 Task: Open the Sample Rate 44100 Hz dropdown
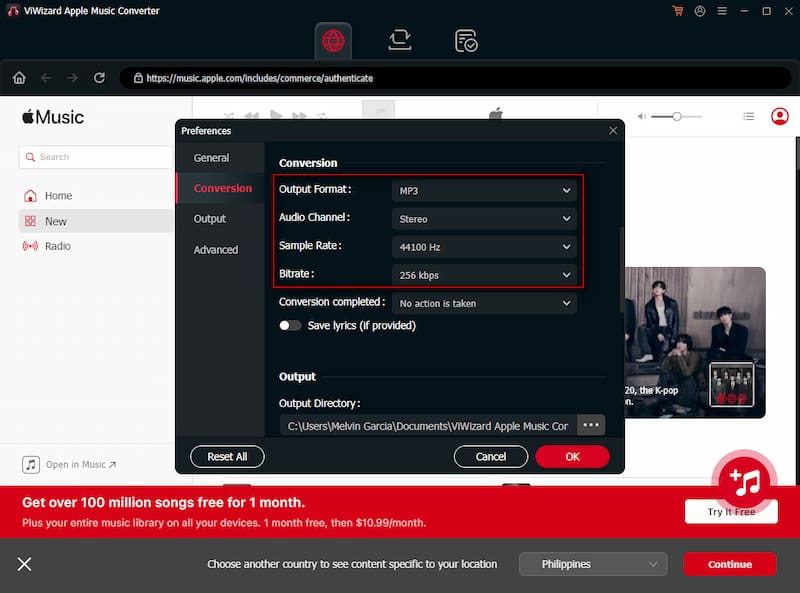coord(485,246)
